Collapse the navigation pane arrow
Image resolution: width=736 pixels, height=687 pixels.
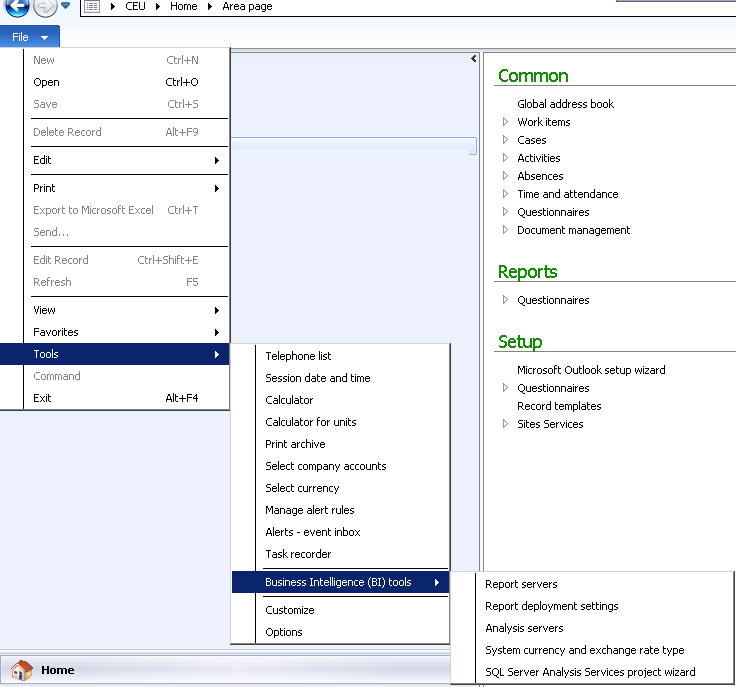(x=473, y=59)
